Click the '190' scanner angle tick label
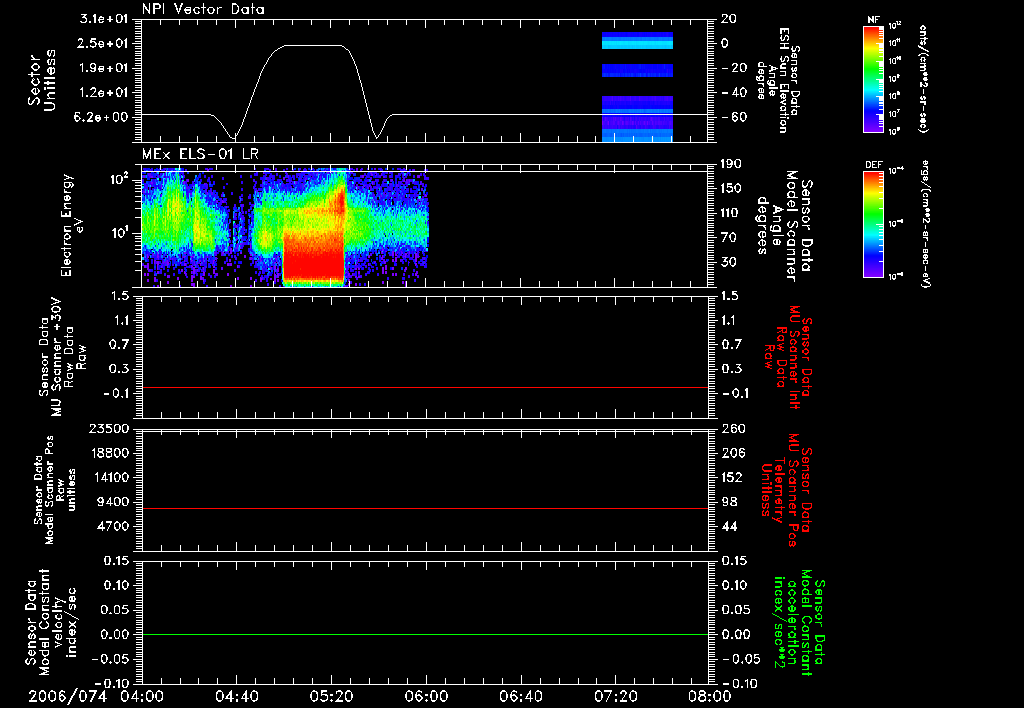This screenshot has width=1024, height=708. (x=731, y=164)
